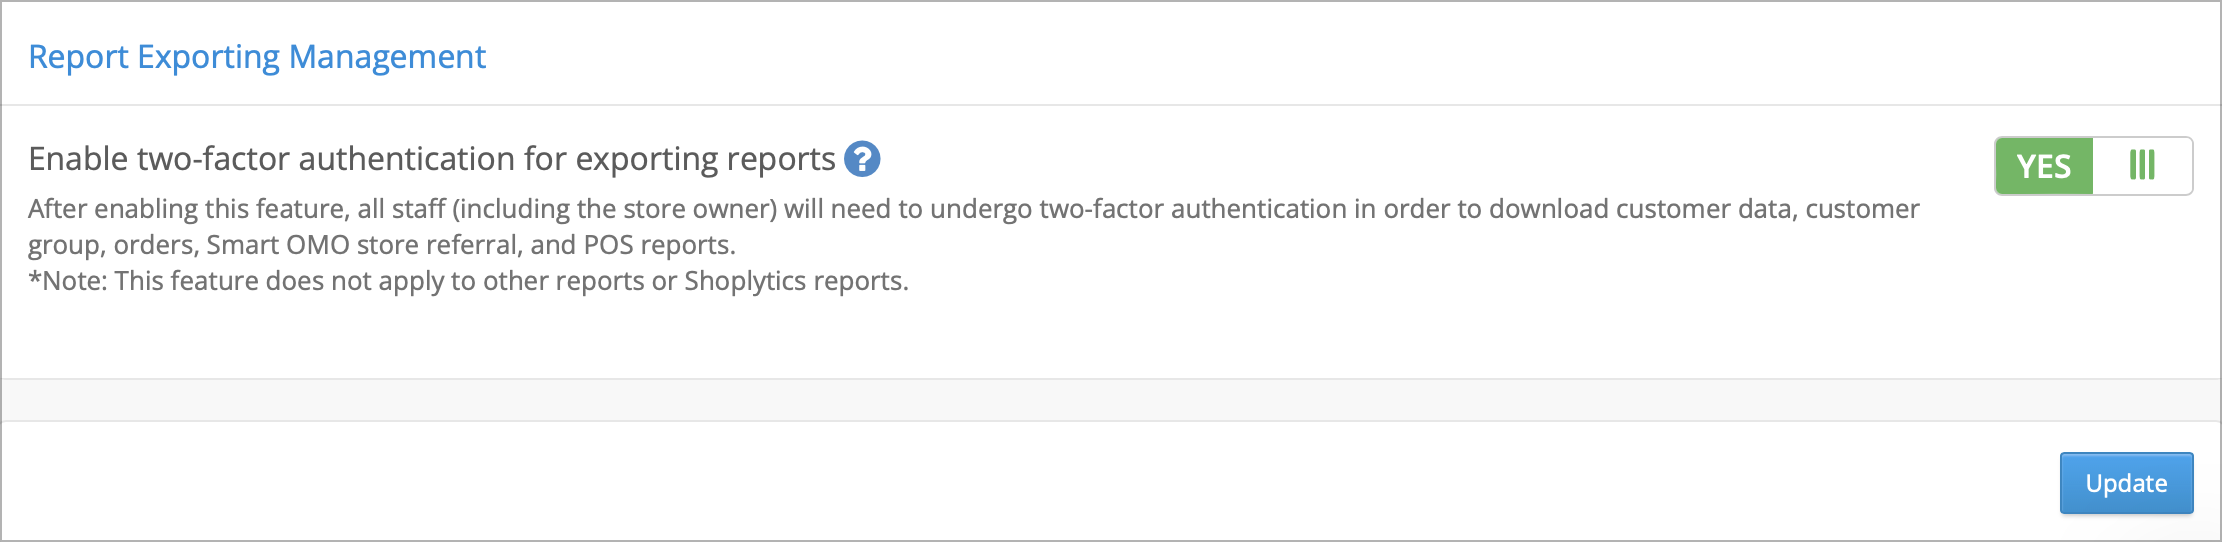This screenshot has width=2222, height=542.
Task: Click the white handle side of the YES toggle
Action: [x=2142, y=166]
